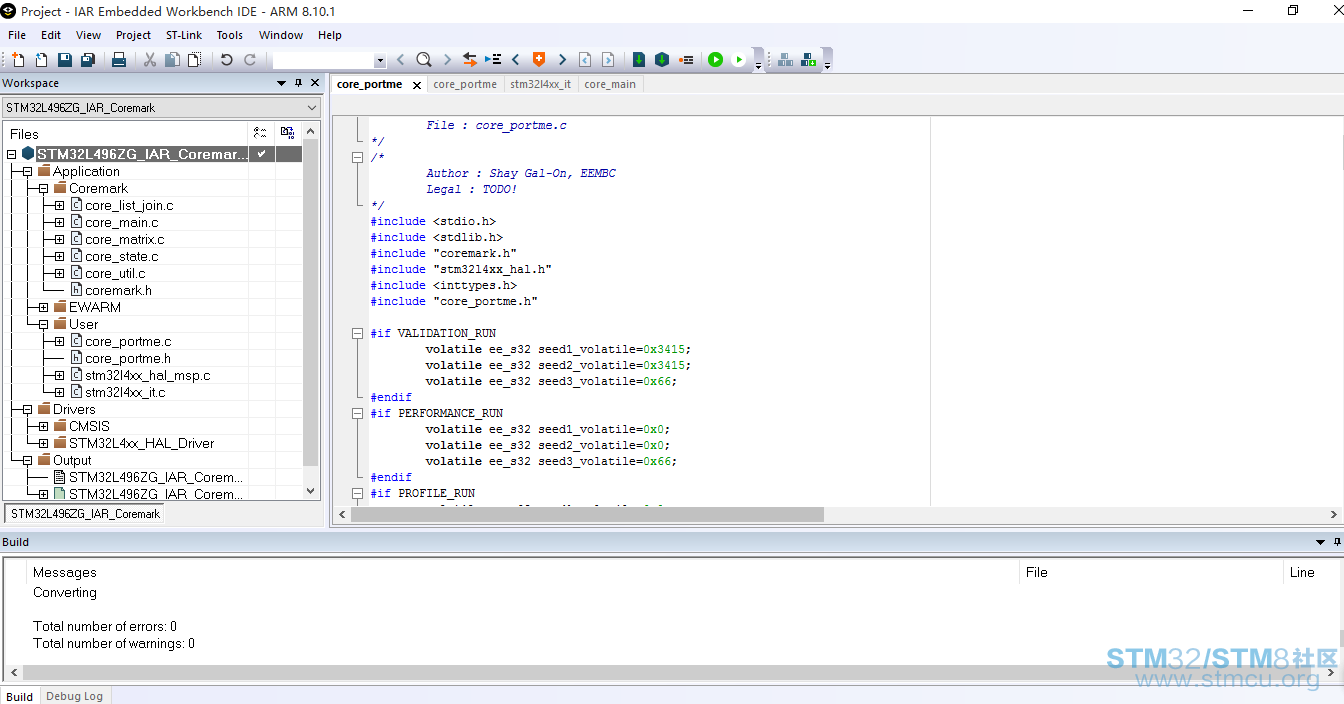The width and height of the screenshot is (1344, 704).
Task: Switch to the Debug Log tab
Action: 74,696
